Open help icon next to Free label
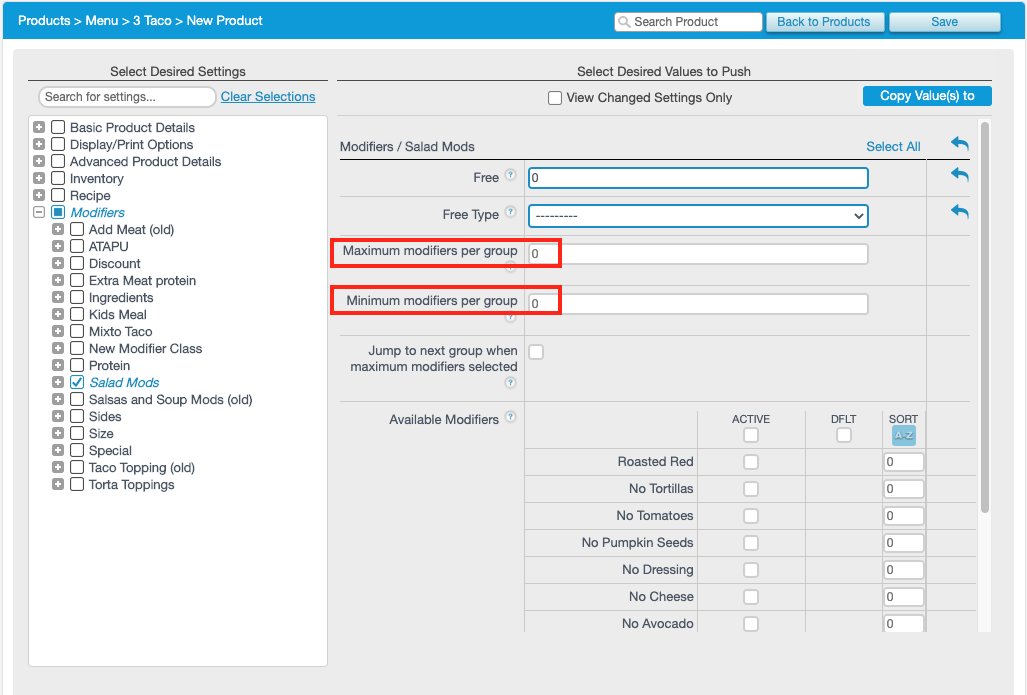 point(510,175)
